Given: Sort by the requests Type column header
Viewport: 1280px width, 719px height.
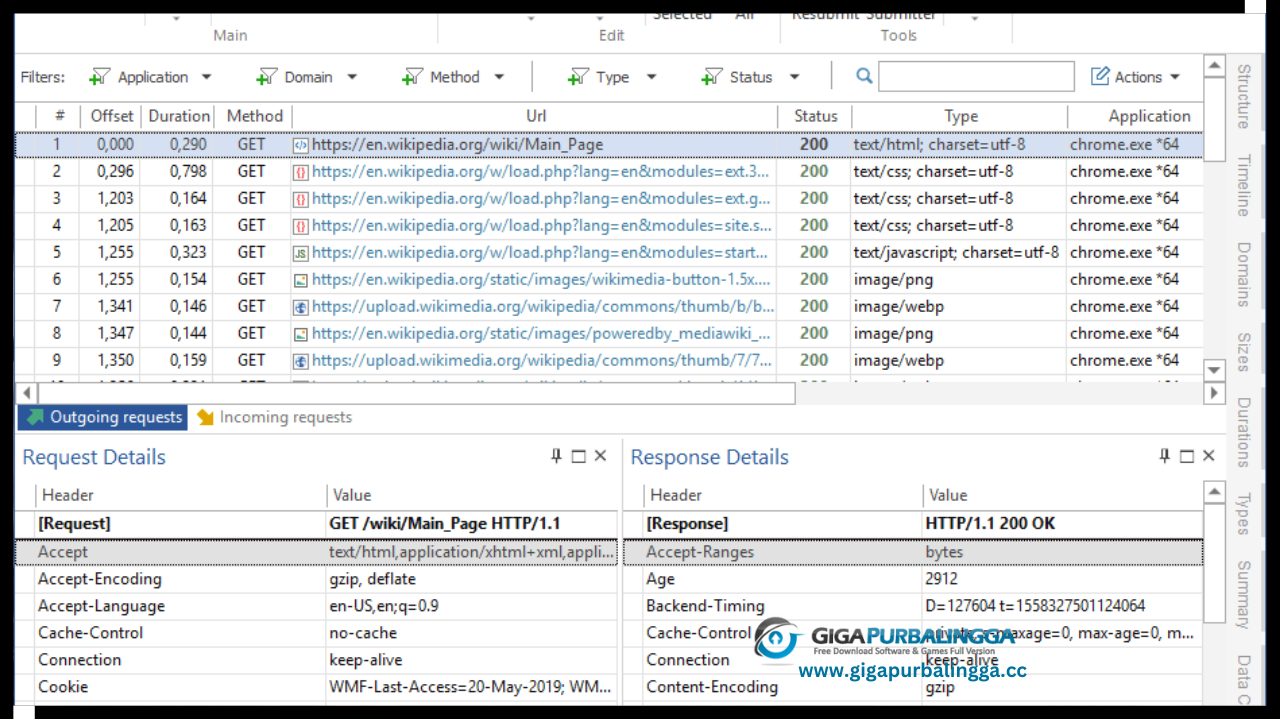Looking at the screenshot, I should click(x=960, y=116).
